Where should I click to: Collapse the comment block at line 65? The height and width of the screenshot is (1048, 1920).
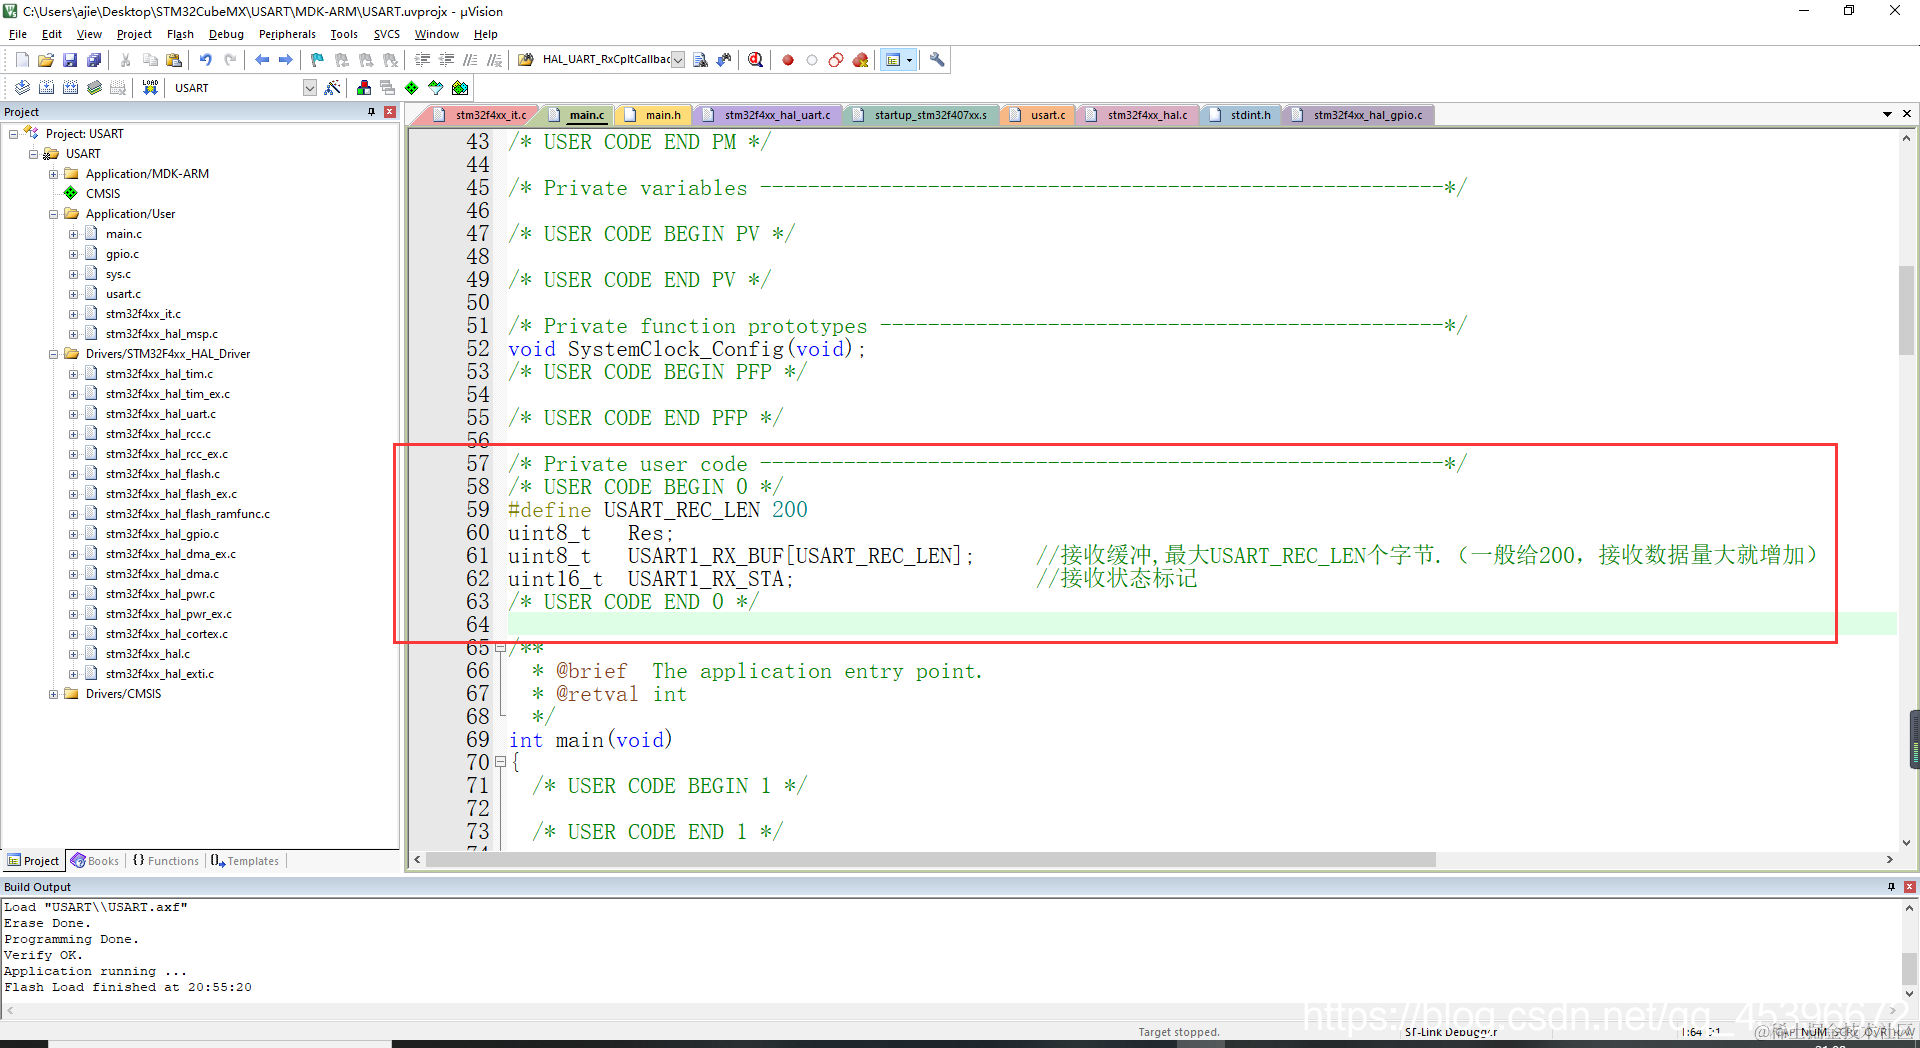click(500, 648)
